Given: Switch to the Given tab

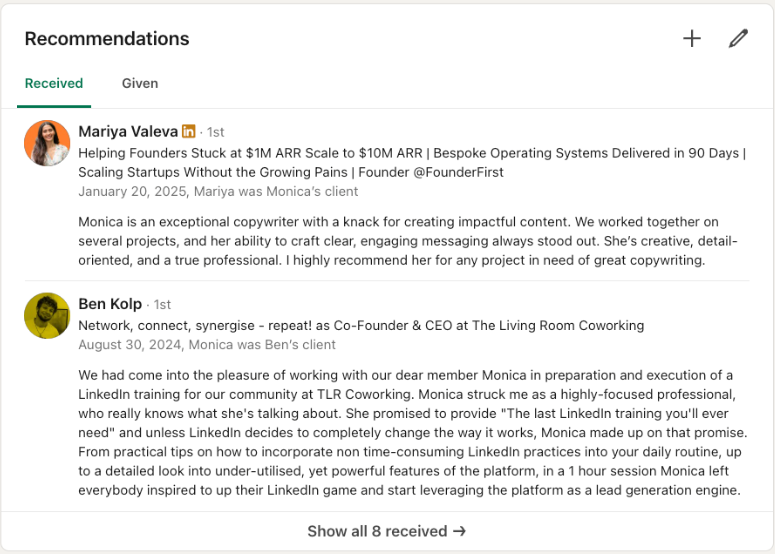Looking at the screenshot, I should [140, 84].
